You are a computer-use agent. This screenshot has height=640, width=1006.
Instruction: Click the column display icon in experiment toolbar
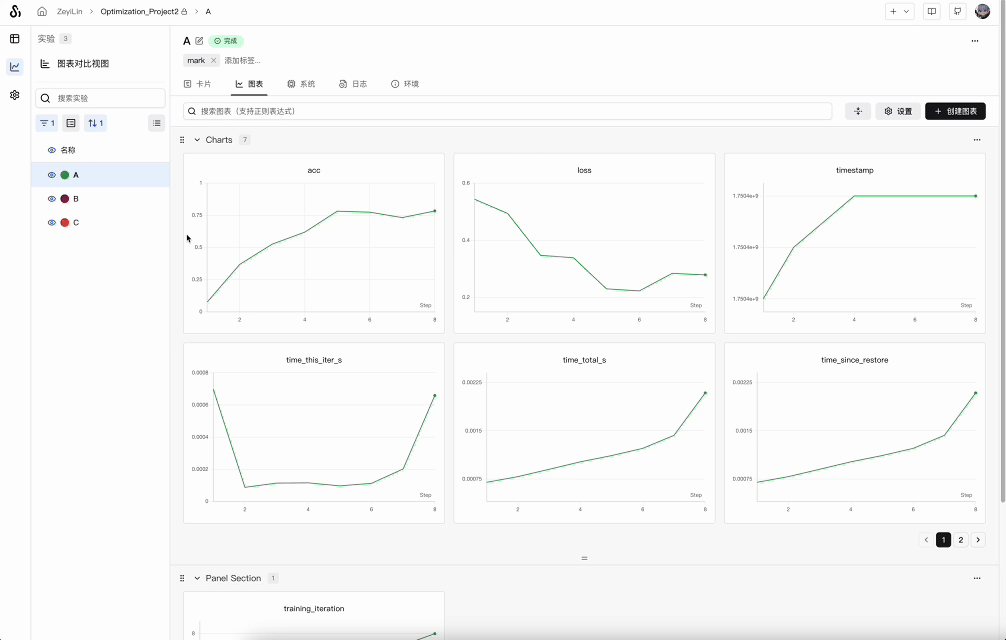(x=71, y=123)
